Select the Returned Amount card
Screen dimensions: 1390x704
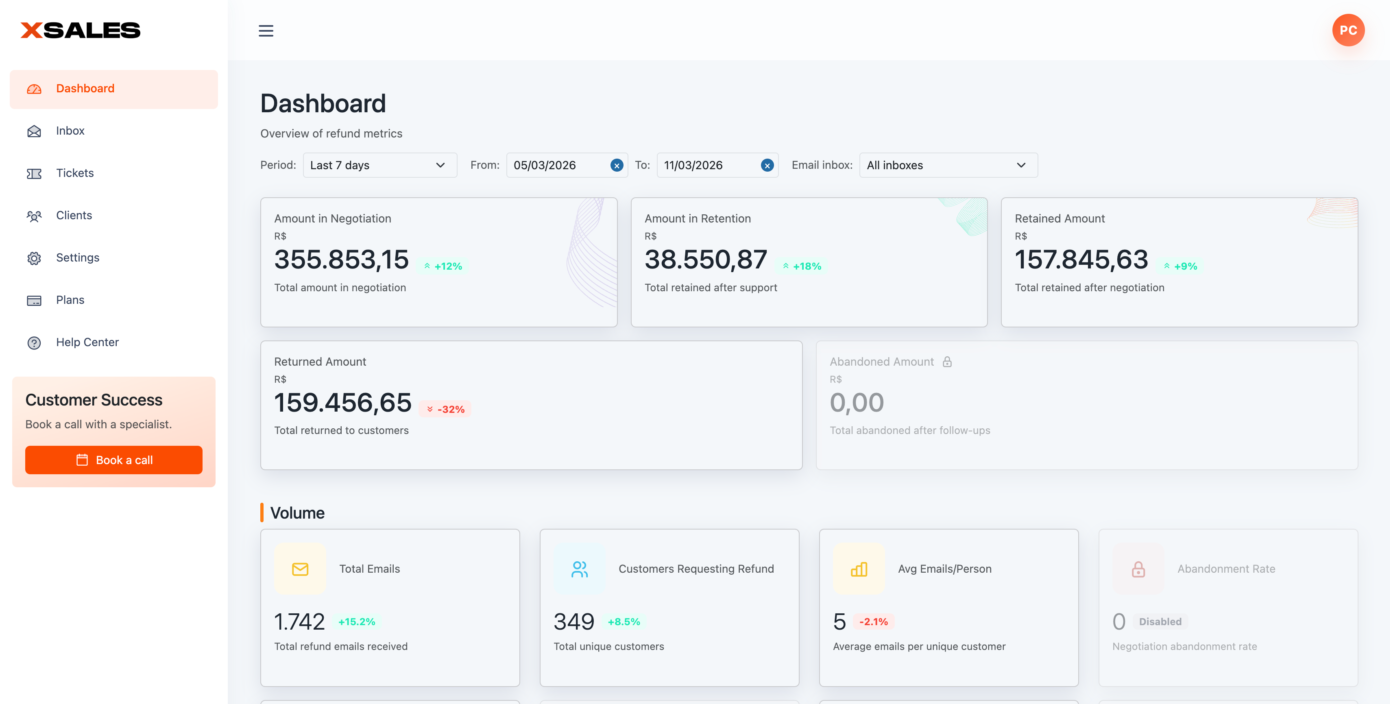click(x=531, y=405)
